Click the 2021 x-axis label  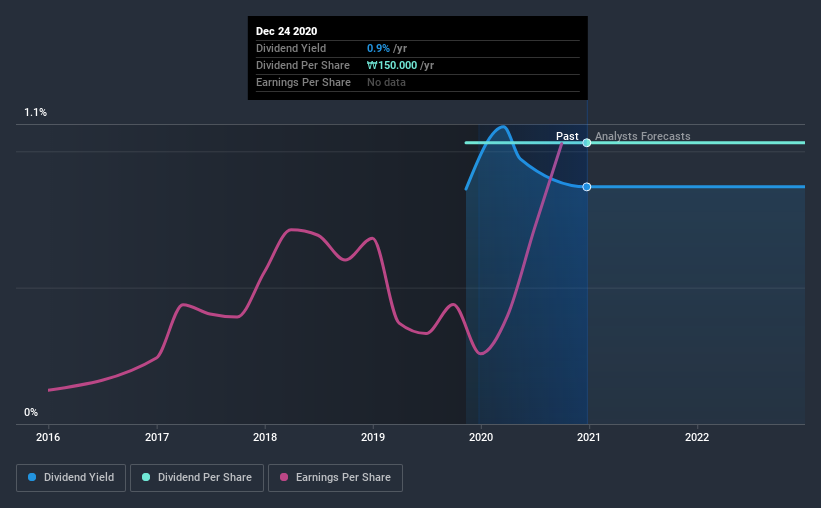pyautogui.click(x=589, y=437)
